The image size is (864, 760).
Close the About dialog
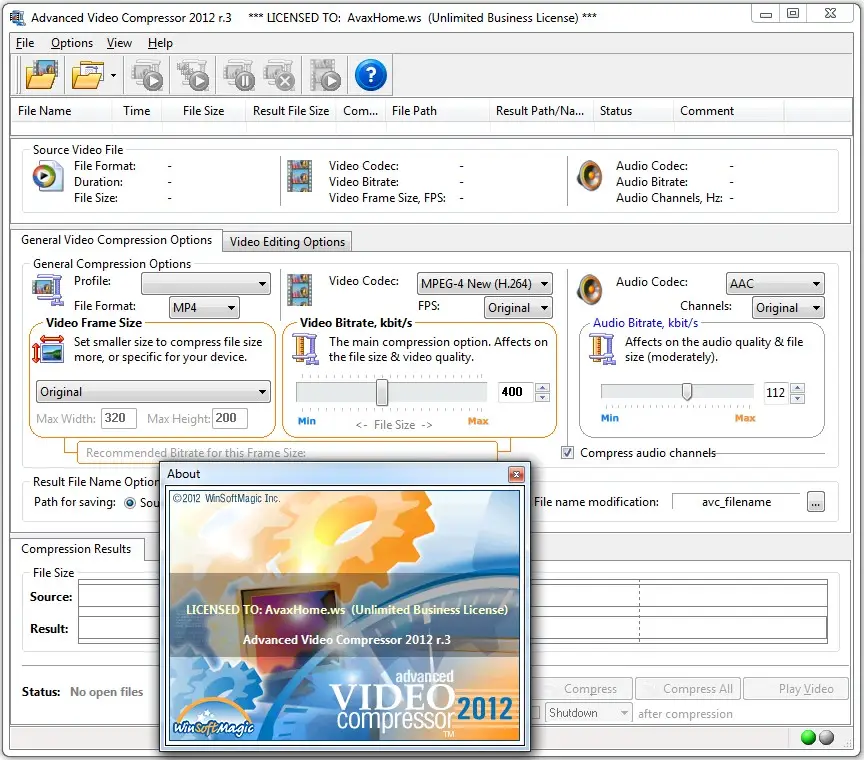[516, 475]
